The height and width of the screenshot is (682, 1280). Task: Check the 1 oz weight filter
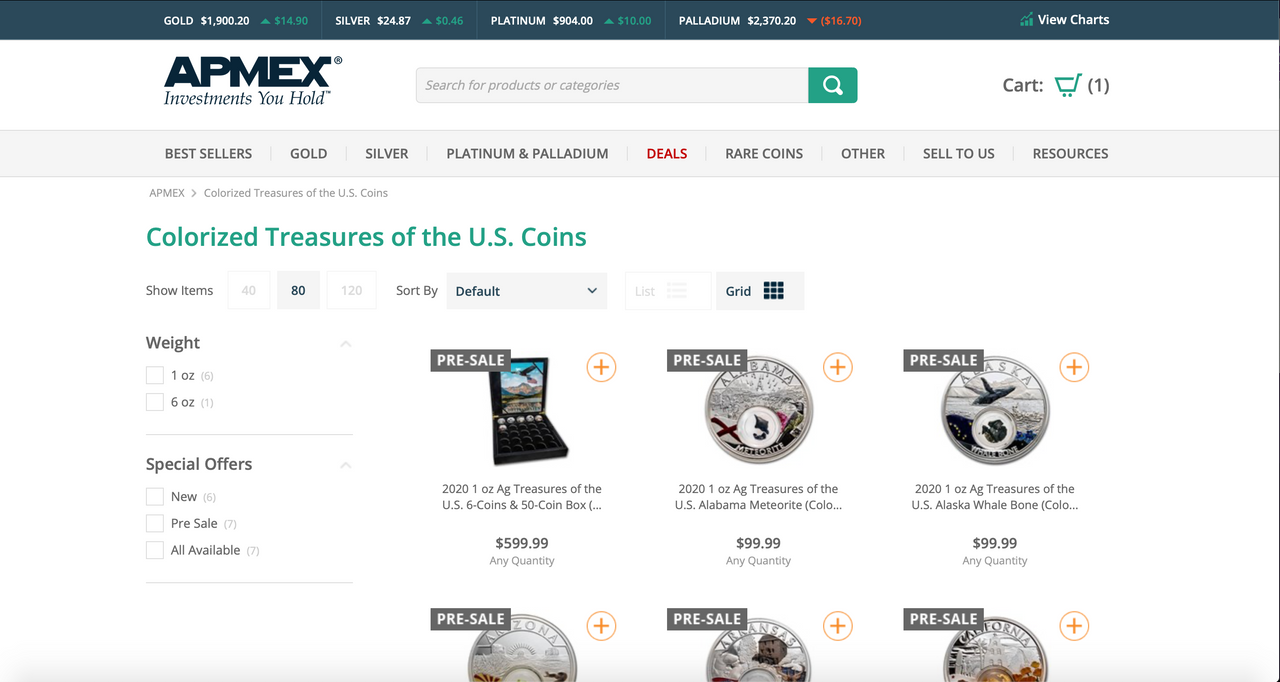point(154,375)
